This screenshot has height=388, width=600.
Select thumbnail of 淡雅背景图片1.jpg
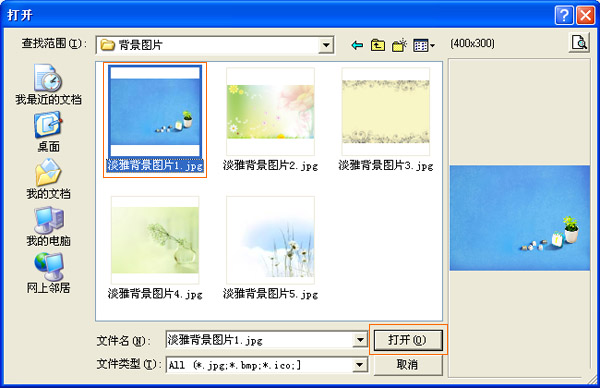point(155,111)
